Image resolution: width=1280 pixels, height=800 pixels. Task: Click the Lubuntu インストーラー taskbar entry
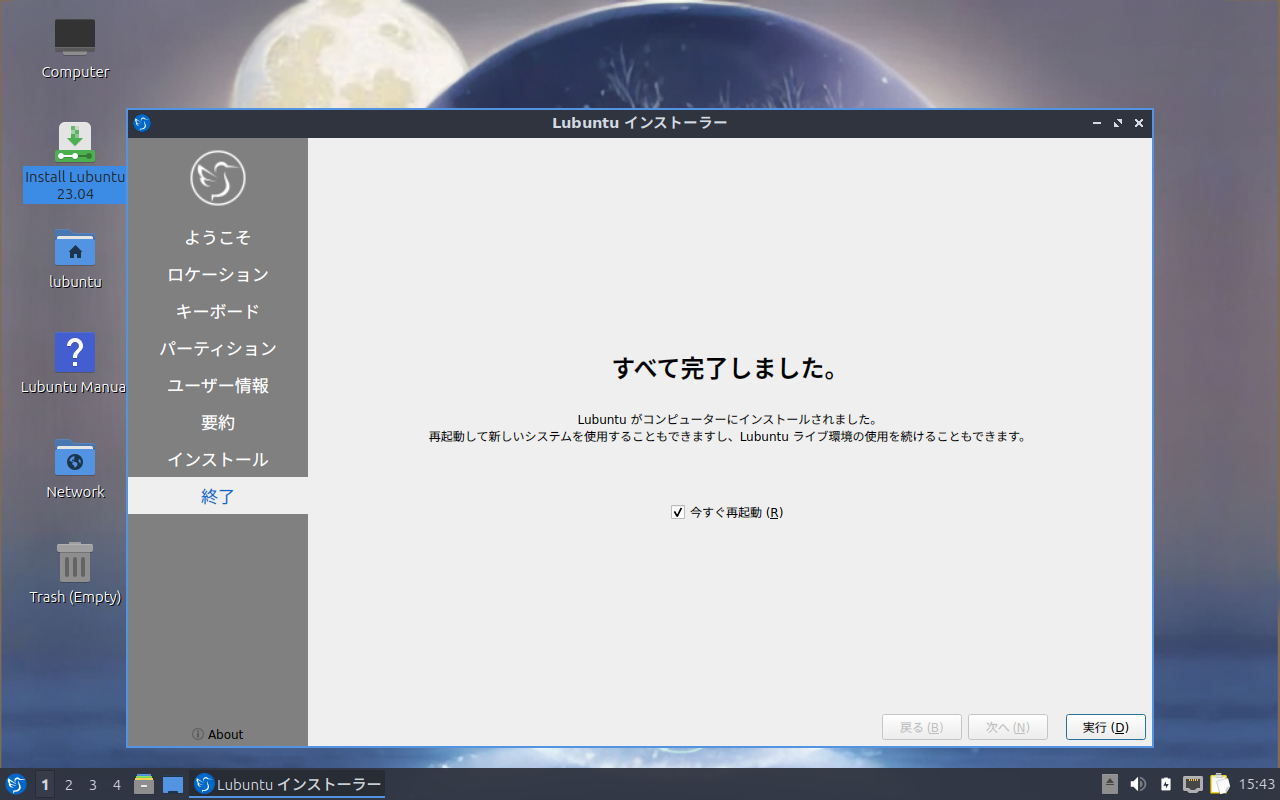tap(287, 784)
